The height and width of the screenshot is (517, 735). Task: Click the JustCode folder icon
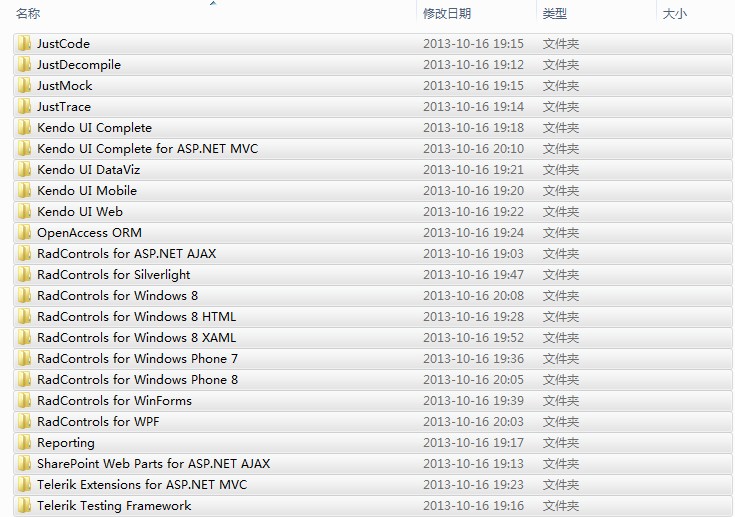click(24, 44)
